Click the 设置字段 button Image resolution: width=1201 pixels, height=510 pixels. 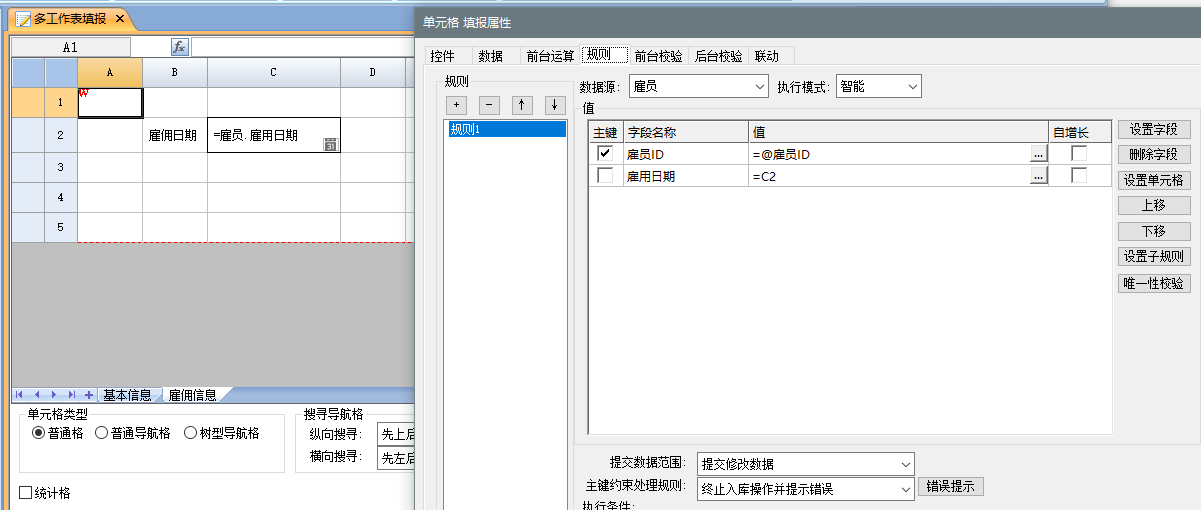(1153, 129)
